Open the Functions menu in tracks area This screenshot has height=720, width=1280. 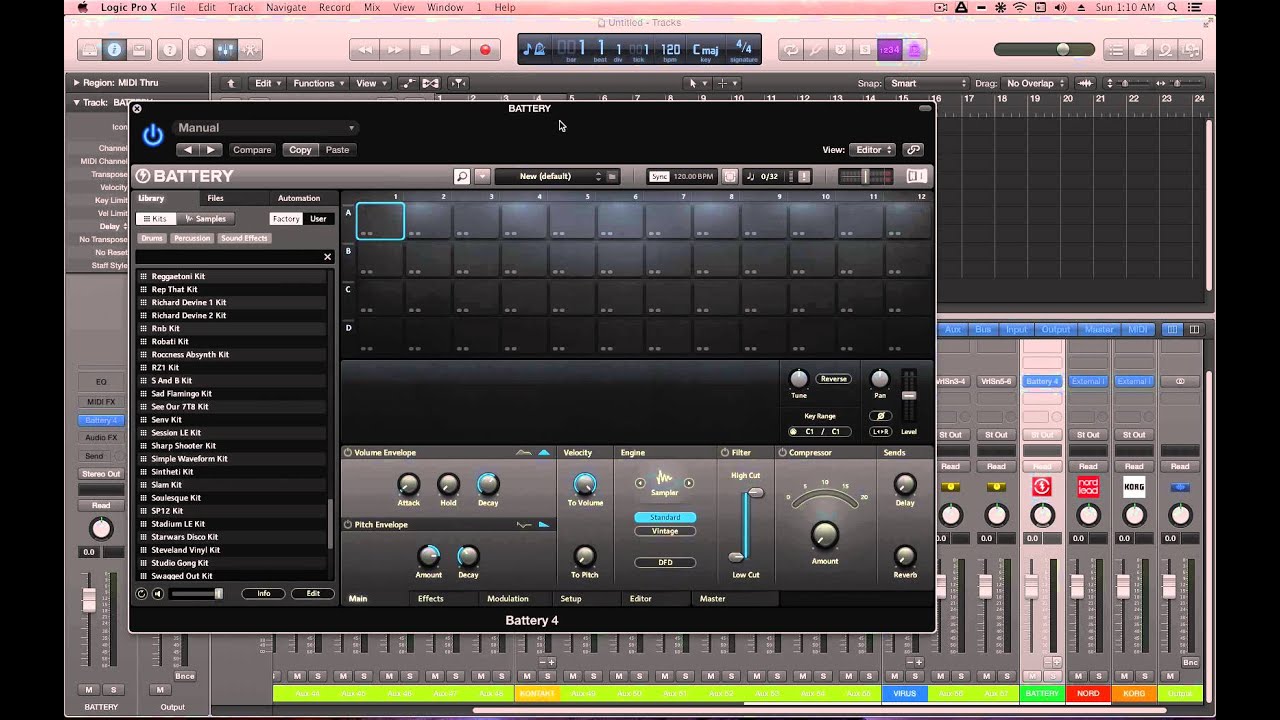(x=318, y=84)
